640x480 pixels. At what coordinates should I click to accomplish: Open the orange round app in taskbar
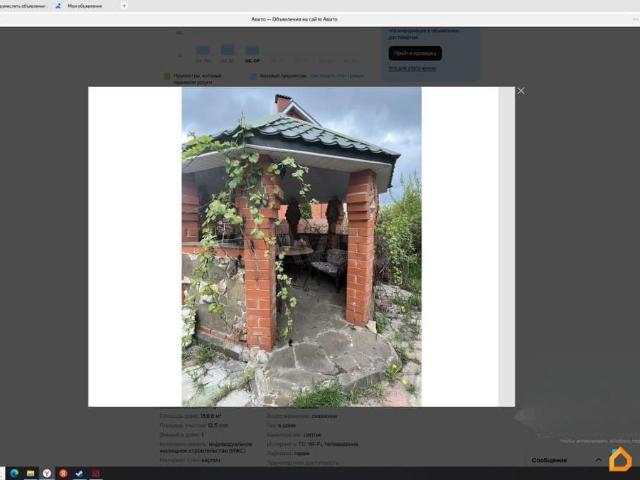click(63, 473)
